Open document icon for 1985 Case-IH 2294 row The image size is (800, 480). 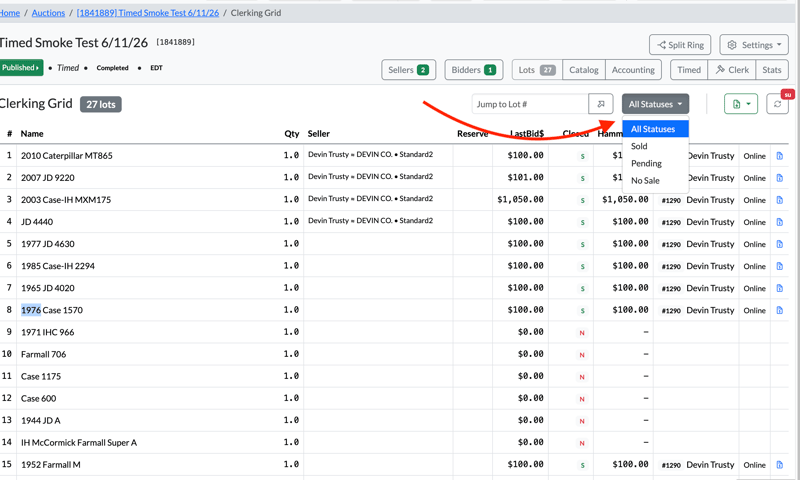pos(780,266)
